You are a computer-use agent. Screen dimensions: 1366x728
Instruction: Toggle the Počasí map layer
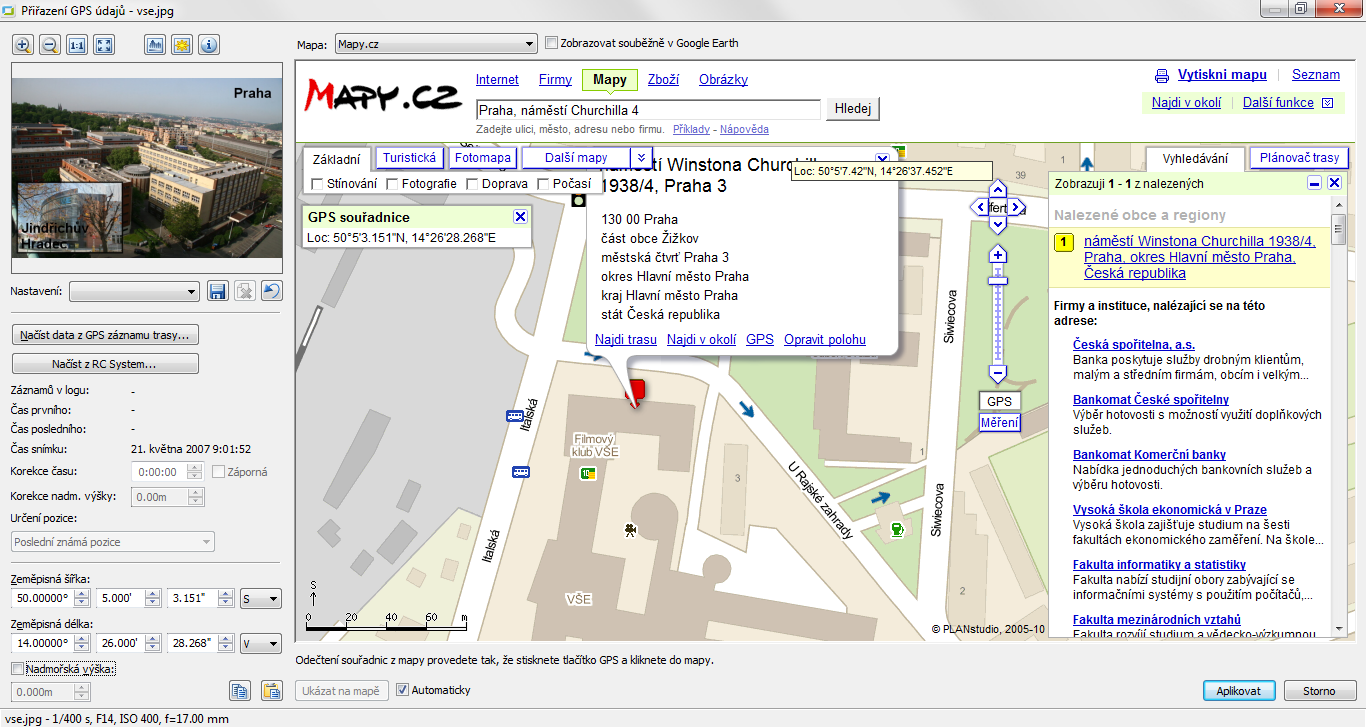coord(544,184)
